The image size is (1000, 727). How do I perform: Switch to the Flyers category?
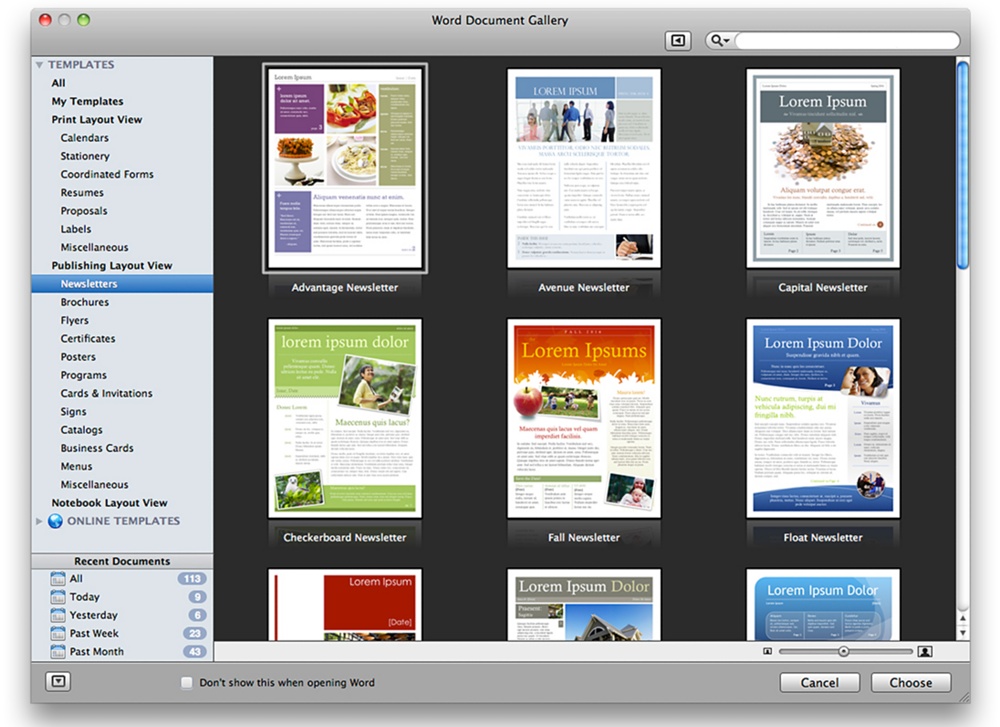(x=75, y=320)
